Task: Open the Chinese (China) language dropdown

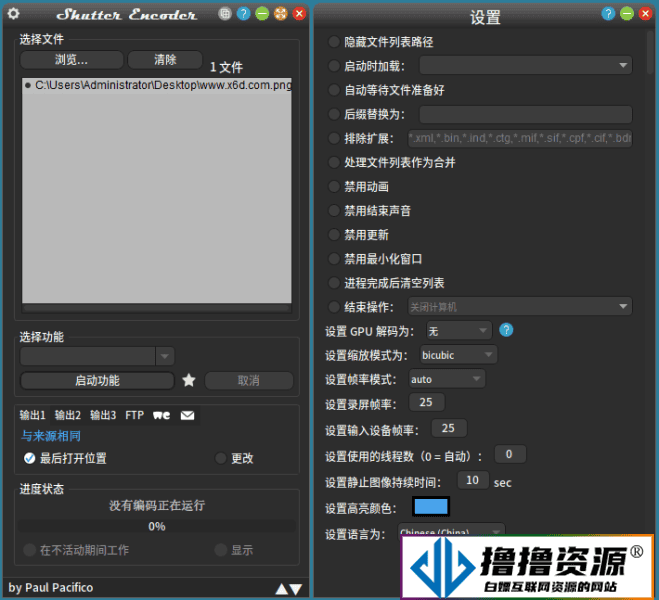Action: [x=451, y=530]
